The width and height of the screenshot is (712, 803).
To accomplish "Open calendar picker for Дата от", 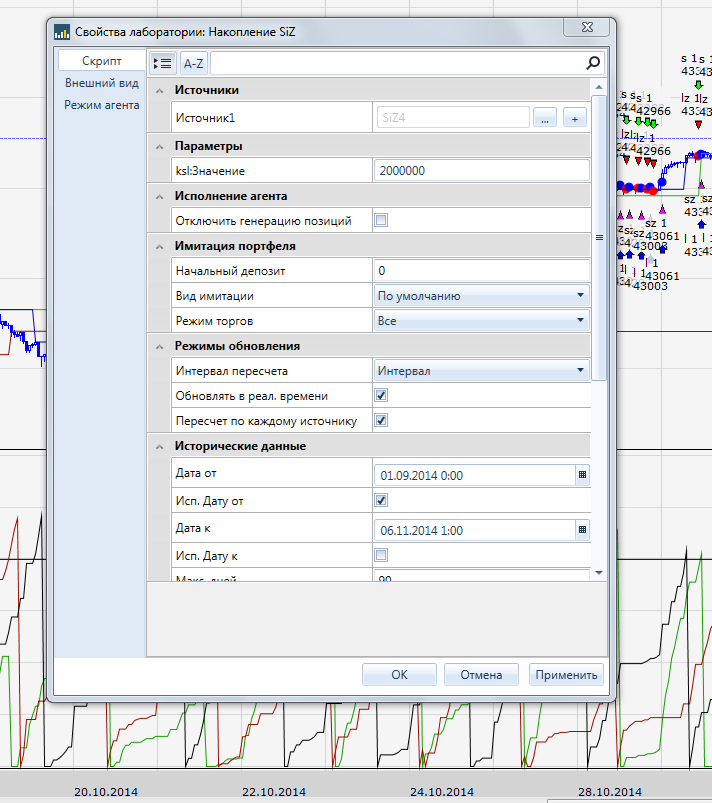I will 582,475.
